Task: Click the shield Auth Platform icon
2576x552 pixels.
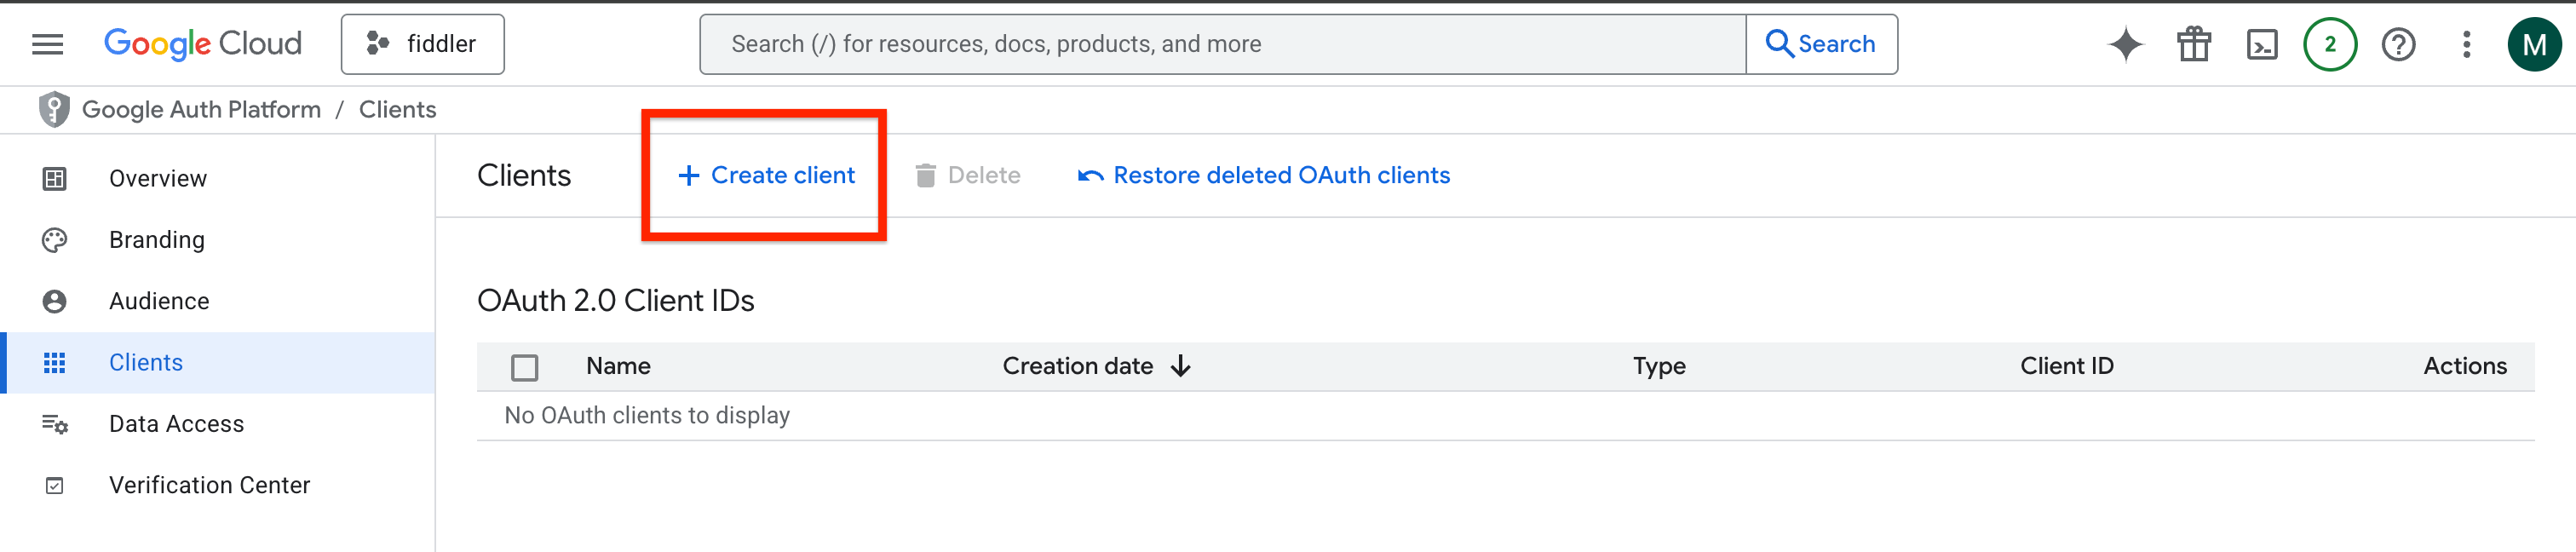Action: coord(54,109)
